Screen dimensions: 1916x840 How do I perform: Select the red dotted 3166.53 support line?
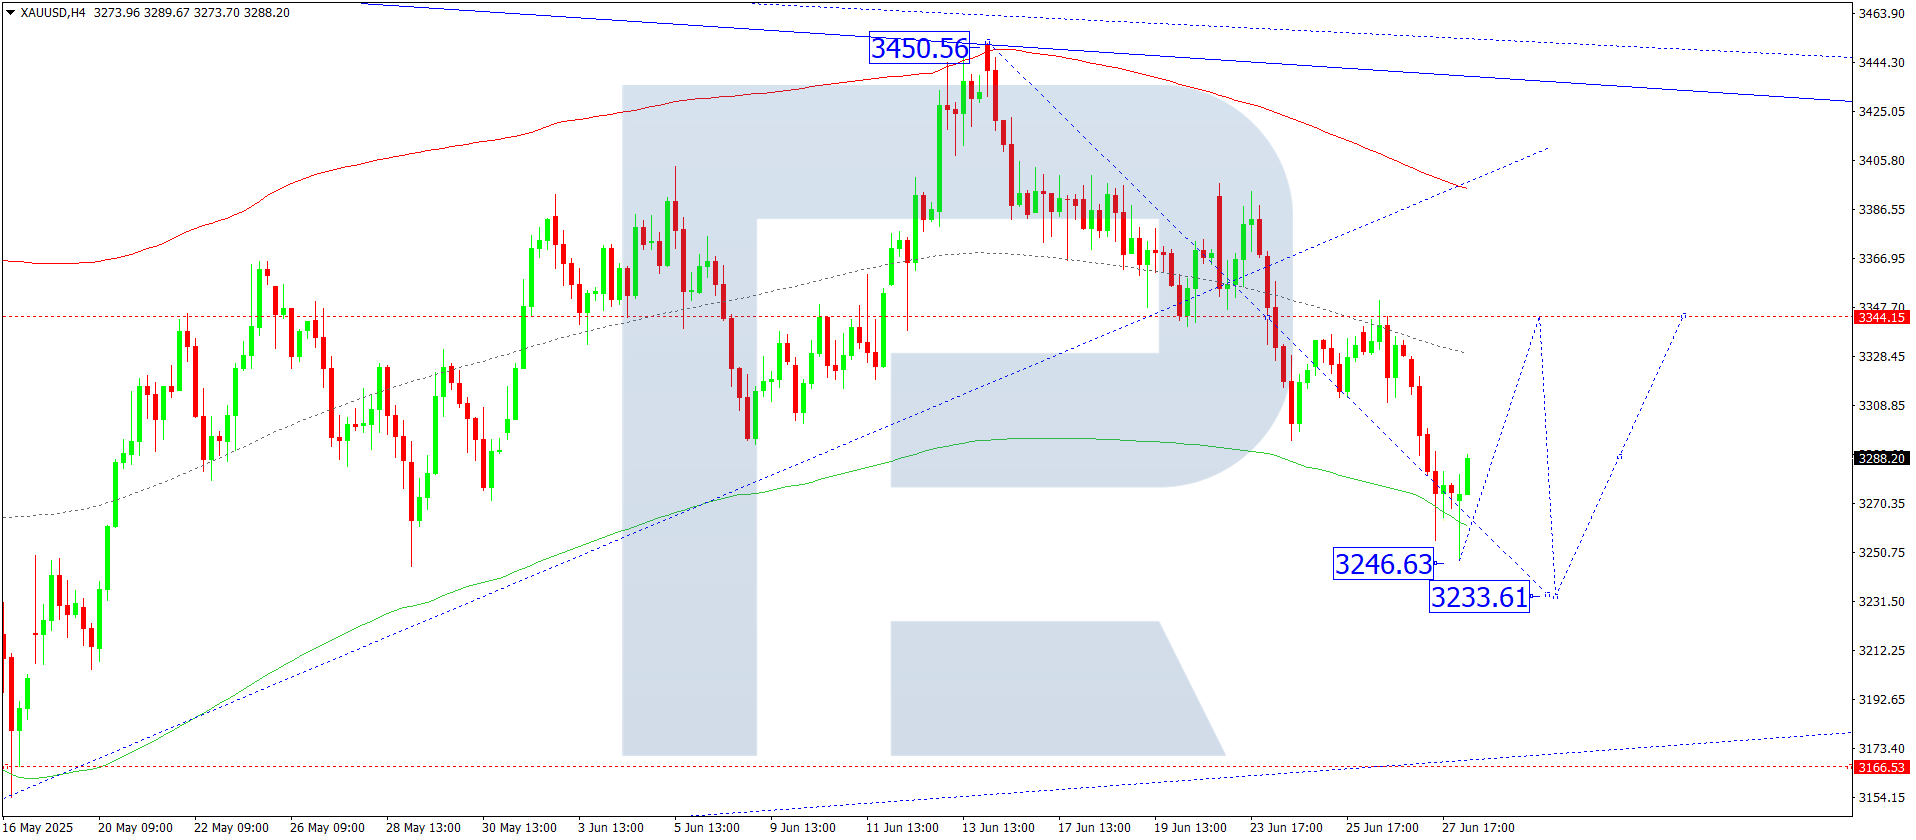(925, 767)
